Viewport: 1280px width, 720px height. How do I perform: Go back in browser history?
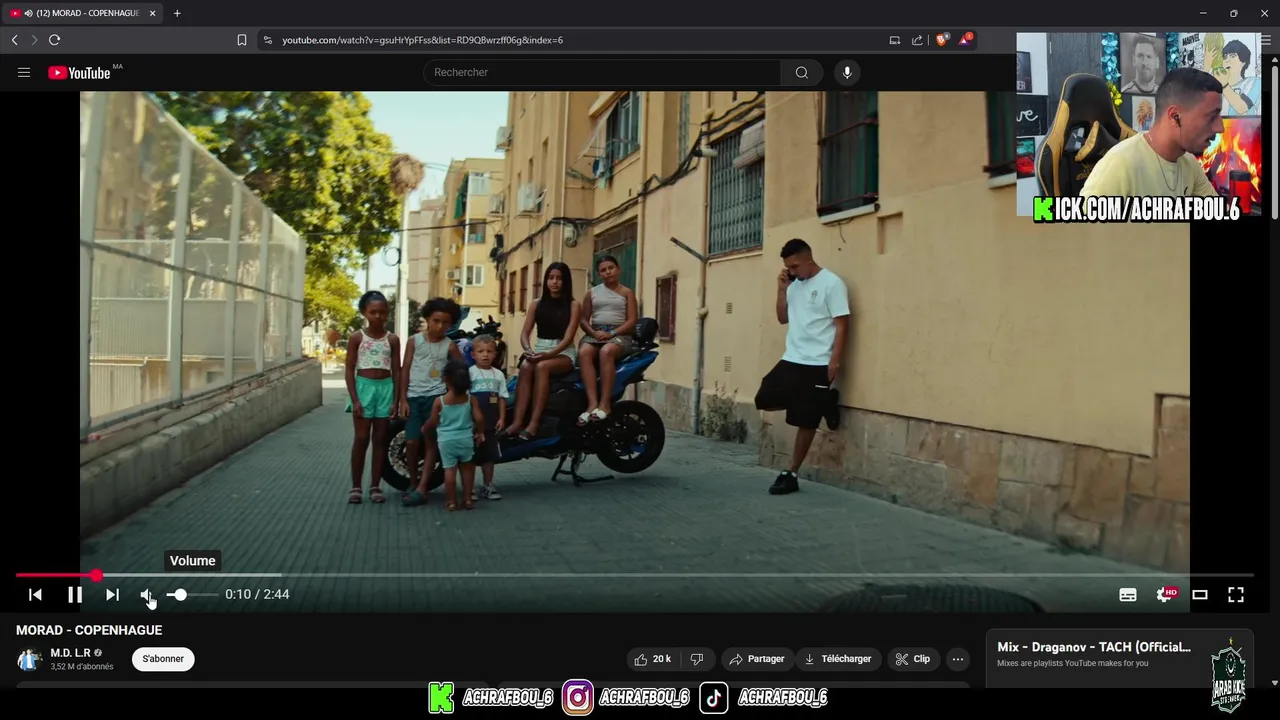coord(15,40)
